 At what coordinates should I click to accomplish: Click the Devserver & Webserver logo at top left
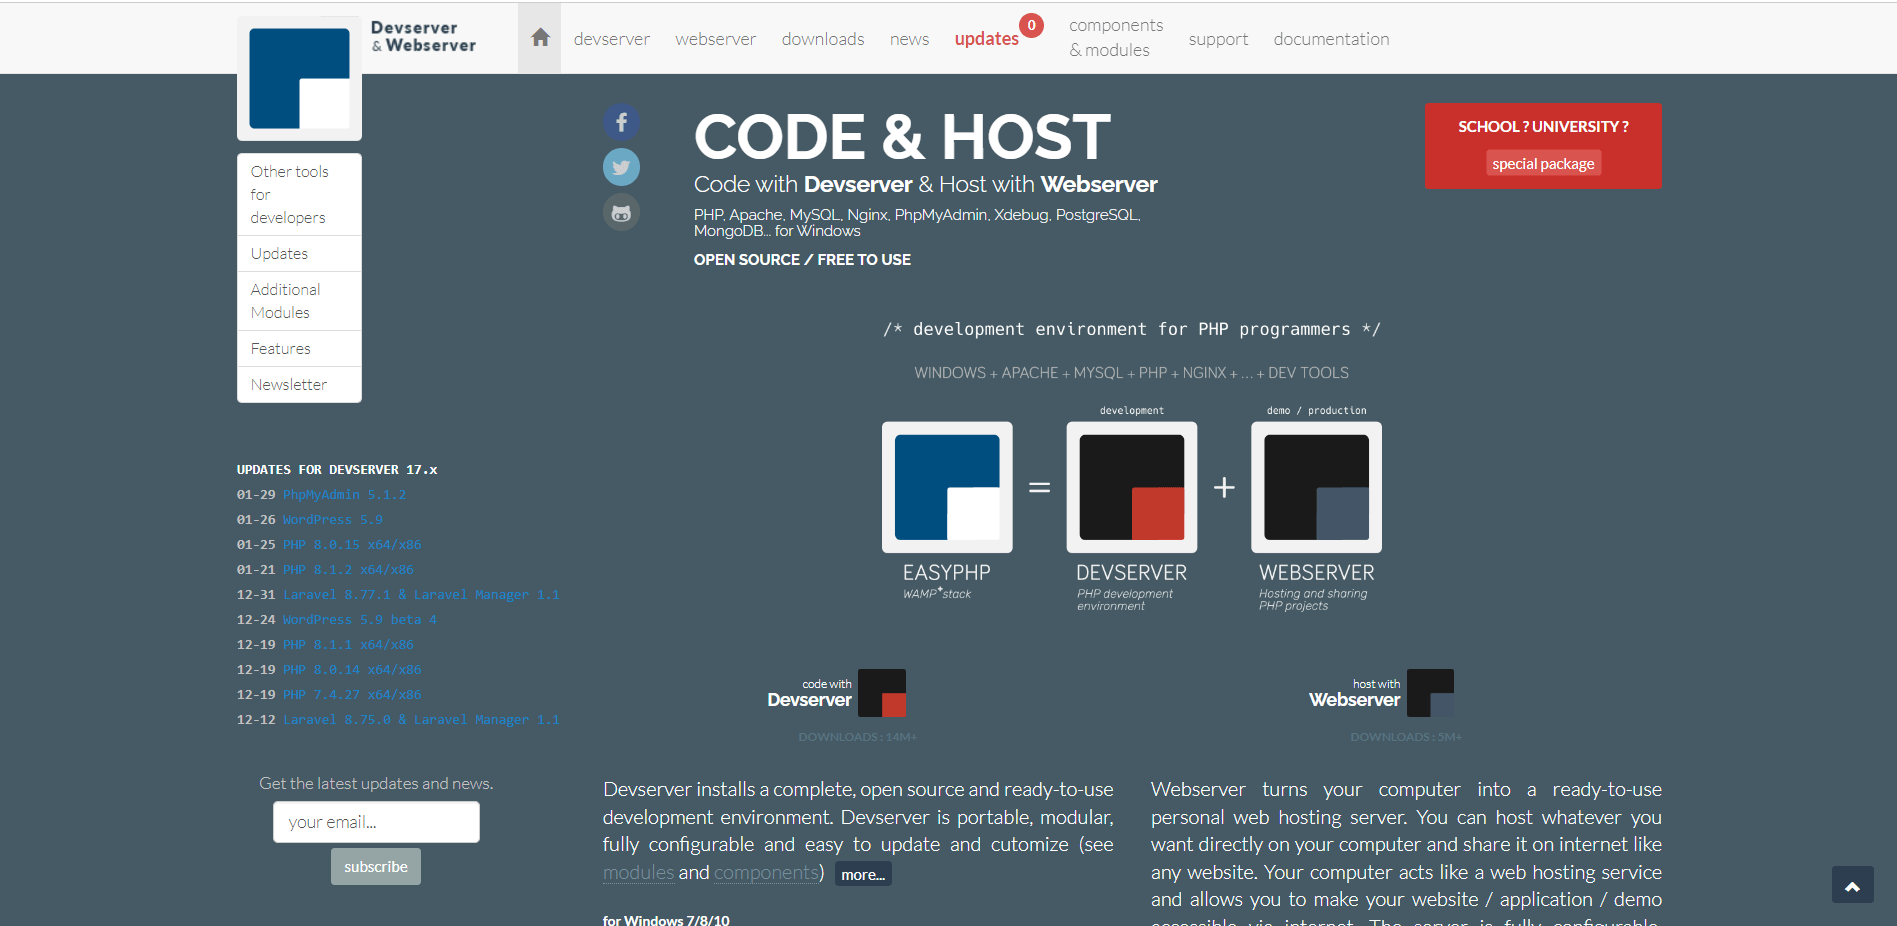(299, 76)
